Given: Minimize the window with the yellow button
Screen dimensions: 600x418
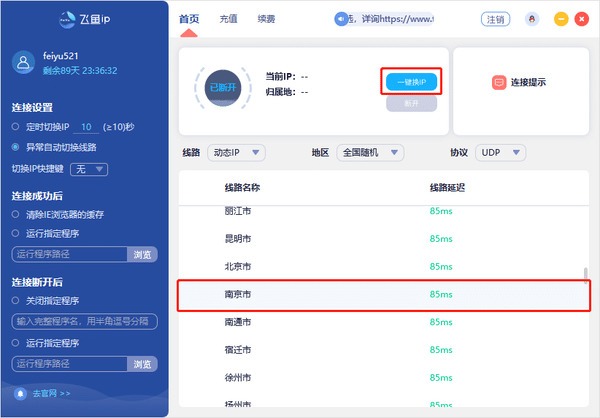Looking at the screenshot, I should 561,19.
